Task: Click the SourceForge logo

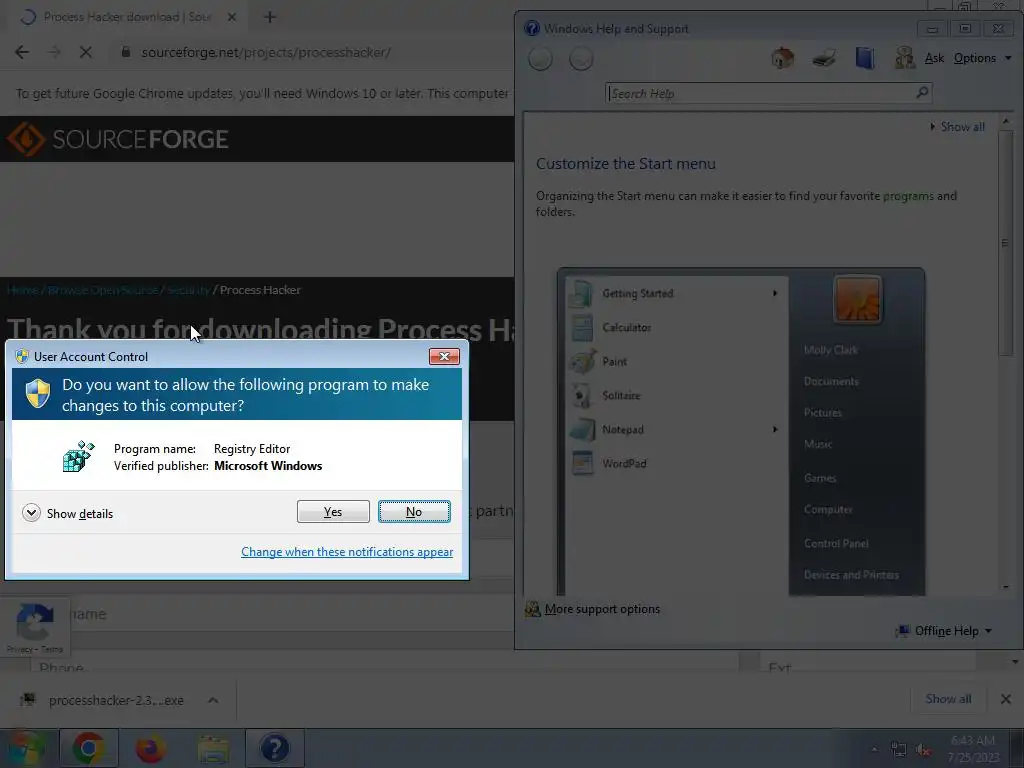Action: pos(118,138)
